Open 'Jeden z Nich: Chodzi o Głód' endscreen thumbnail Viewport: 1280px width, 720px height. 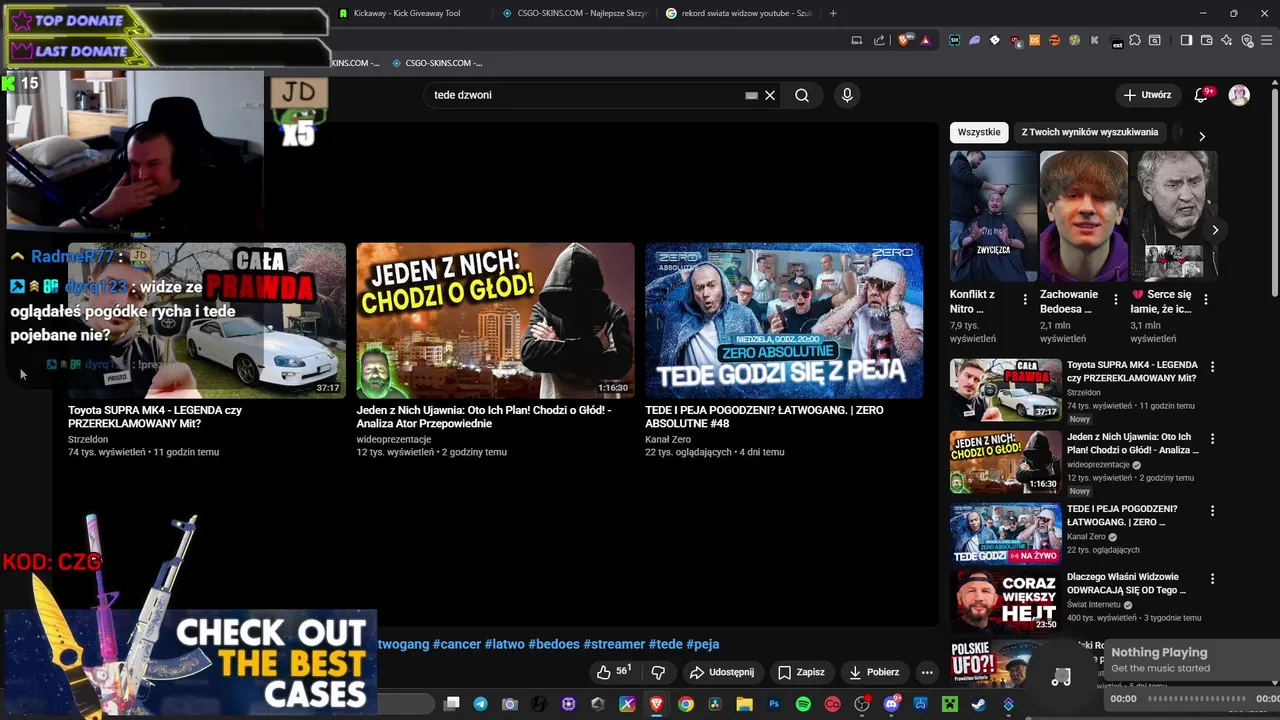tap(495, 320)
